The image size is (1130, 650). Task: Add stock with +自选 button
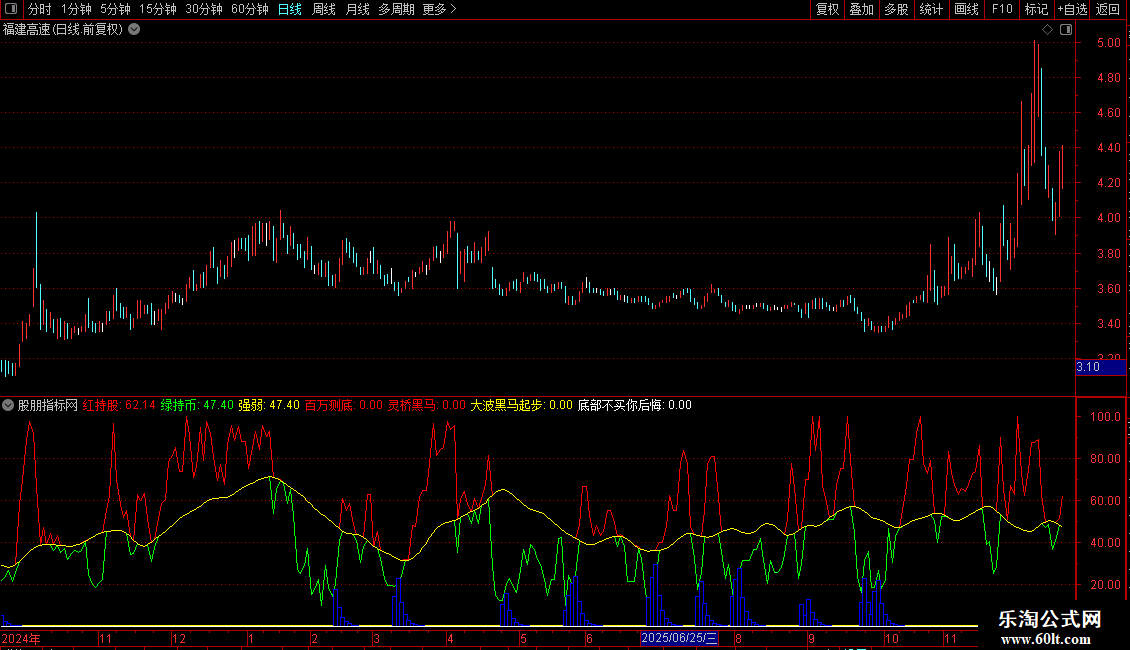[1072, 9]
